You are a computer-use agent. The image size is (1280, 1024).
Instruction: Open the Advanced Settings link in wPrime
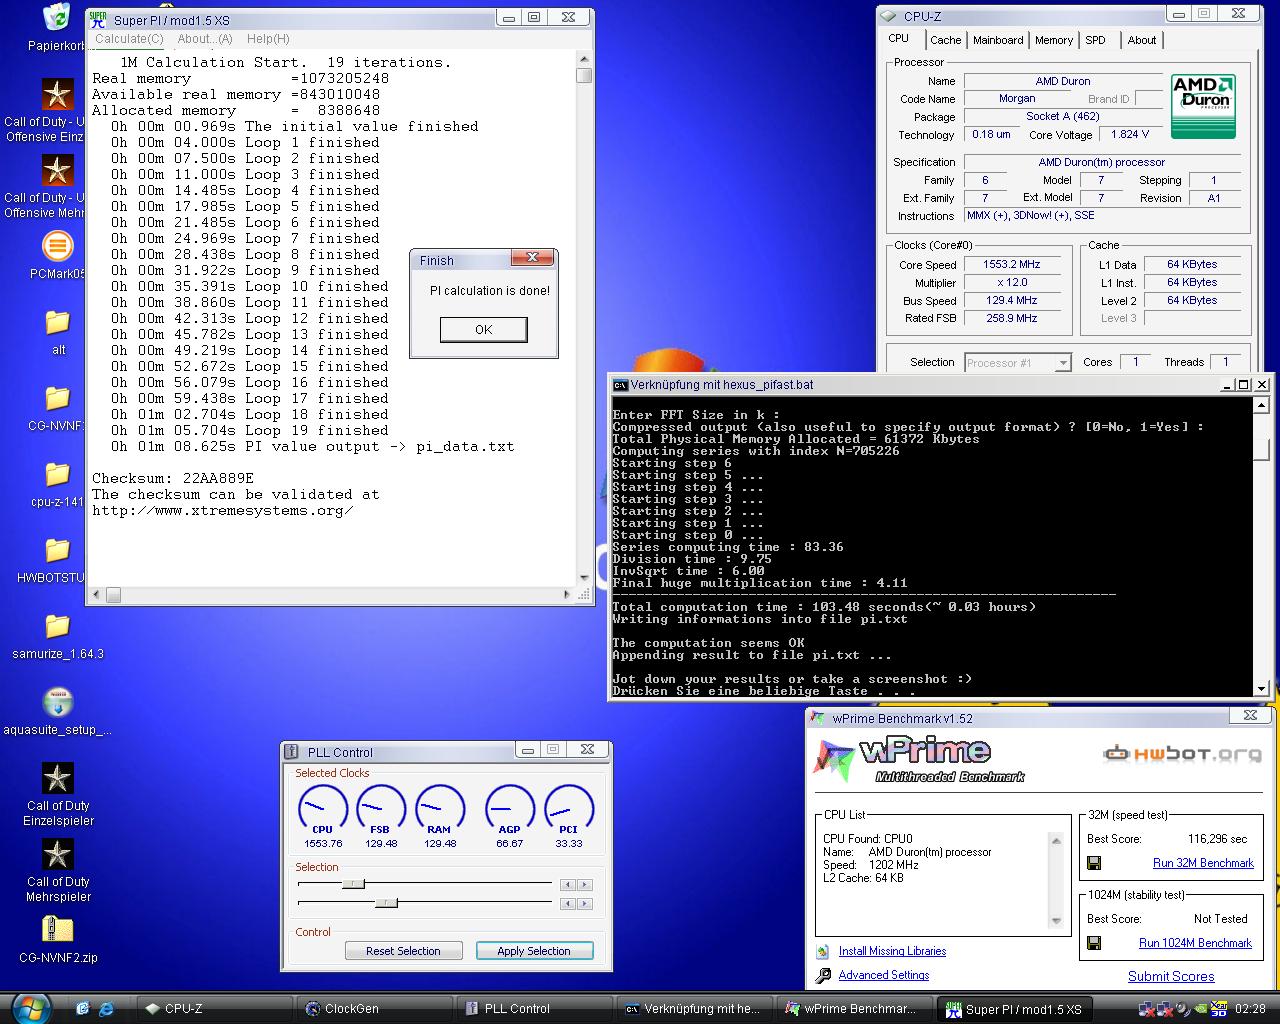tap(884, 975)
